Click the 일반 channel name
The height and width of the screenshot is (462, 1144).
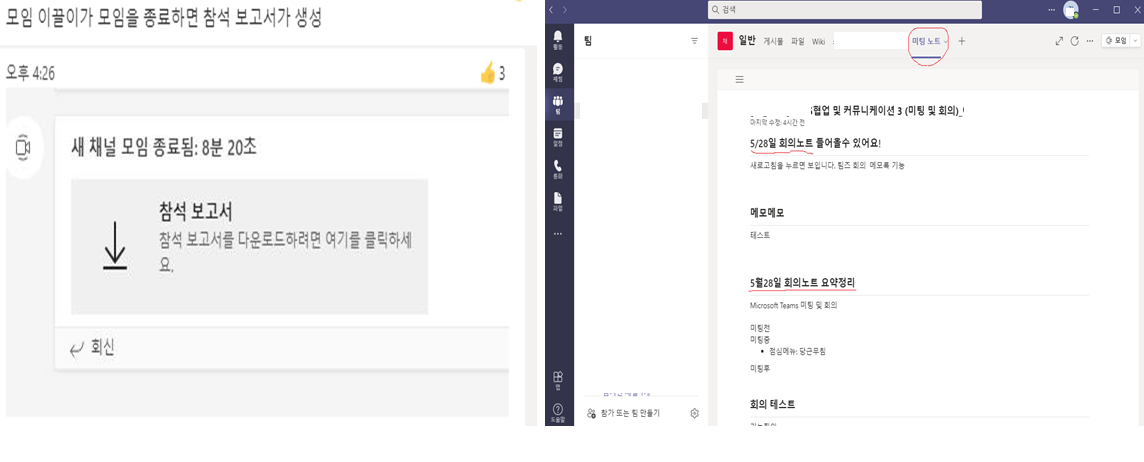[x=747, y=42]
